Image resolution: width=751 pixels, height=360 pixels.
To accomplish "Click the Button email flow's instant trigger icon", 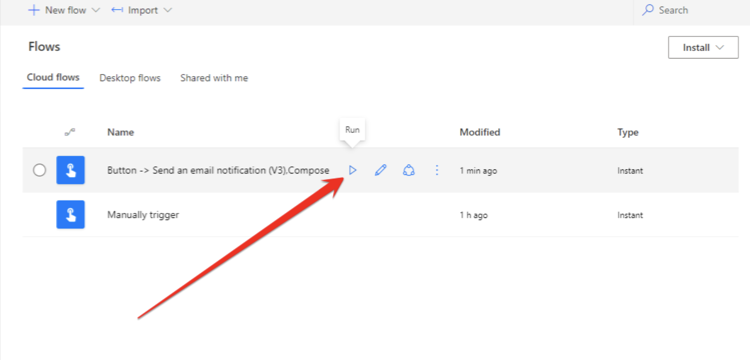I will coord(70,170).
